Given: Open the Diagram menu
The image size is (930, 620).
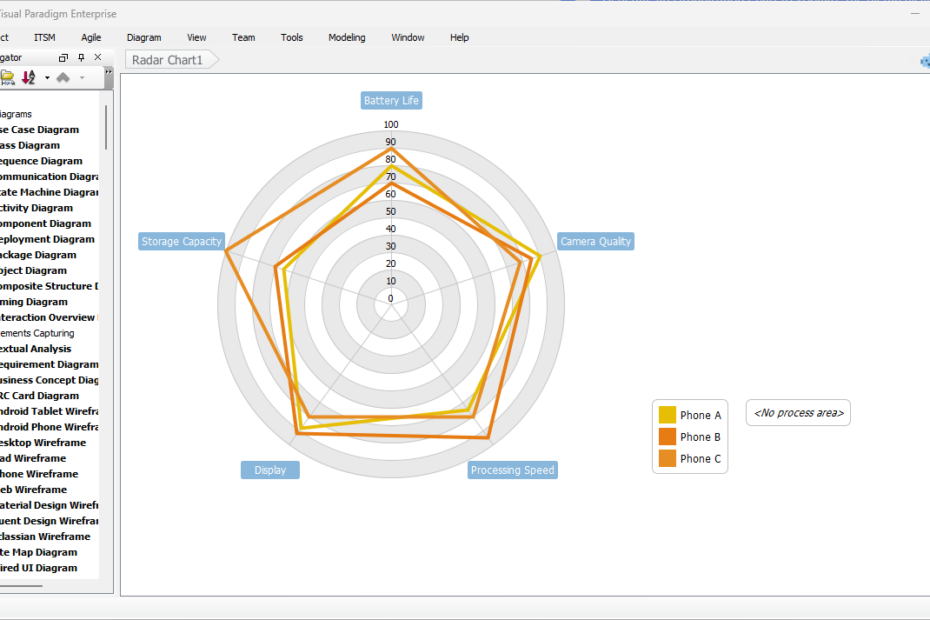Looking at the screenshot, I should click(x=143, y=37).
